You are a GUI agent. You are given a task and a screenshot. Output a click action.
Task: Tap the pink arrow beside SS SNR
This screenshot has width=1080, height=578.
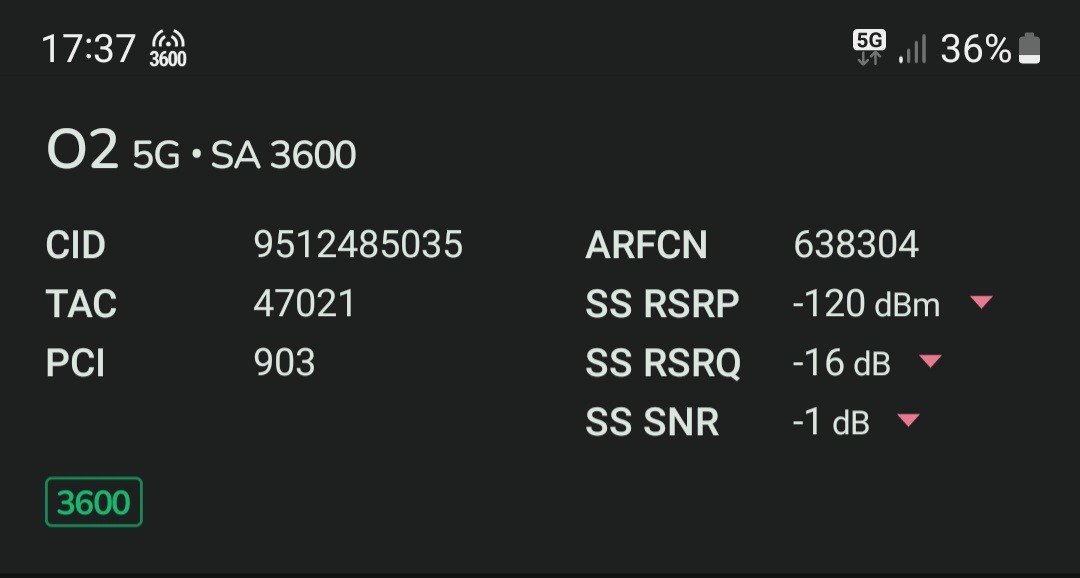pos(907,420)
